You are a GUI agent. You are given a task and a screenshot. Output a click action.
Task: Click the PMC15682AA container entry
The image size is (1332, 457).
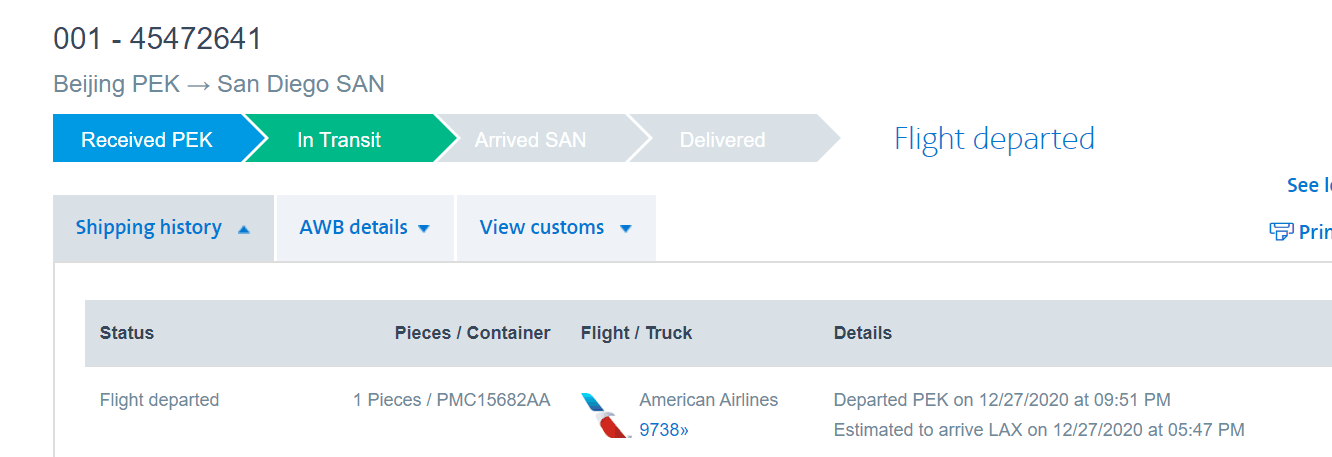491,400
